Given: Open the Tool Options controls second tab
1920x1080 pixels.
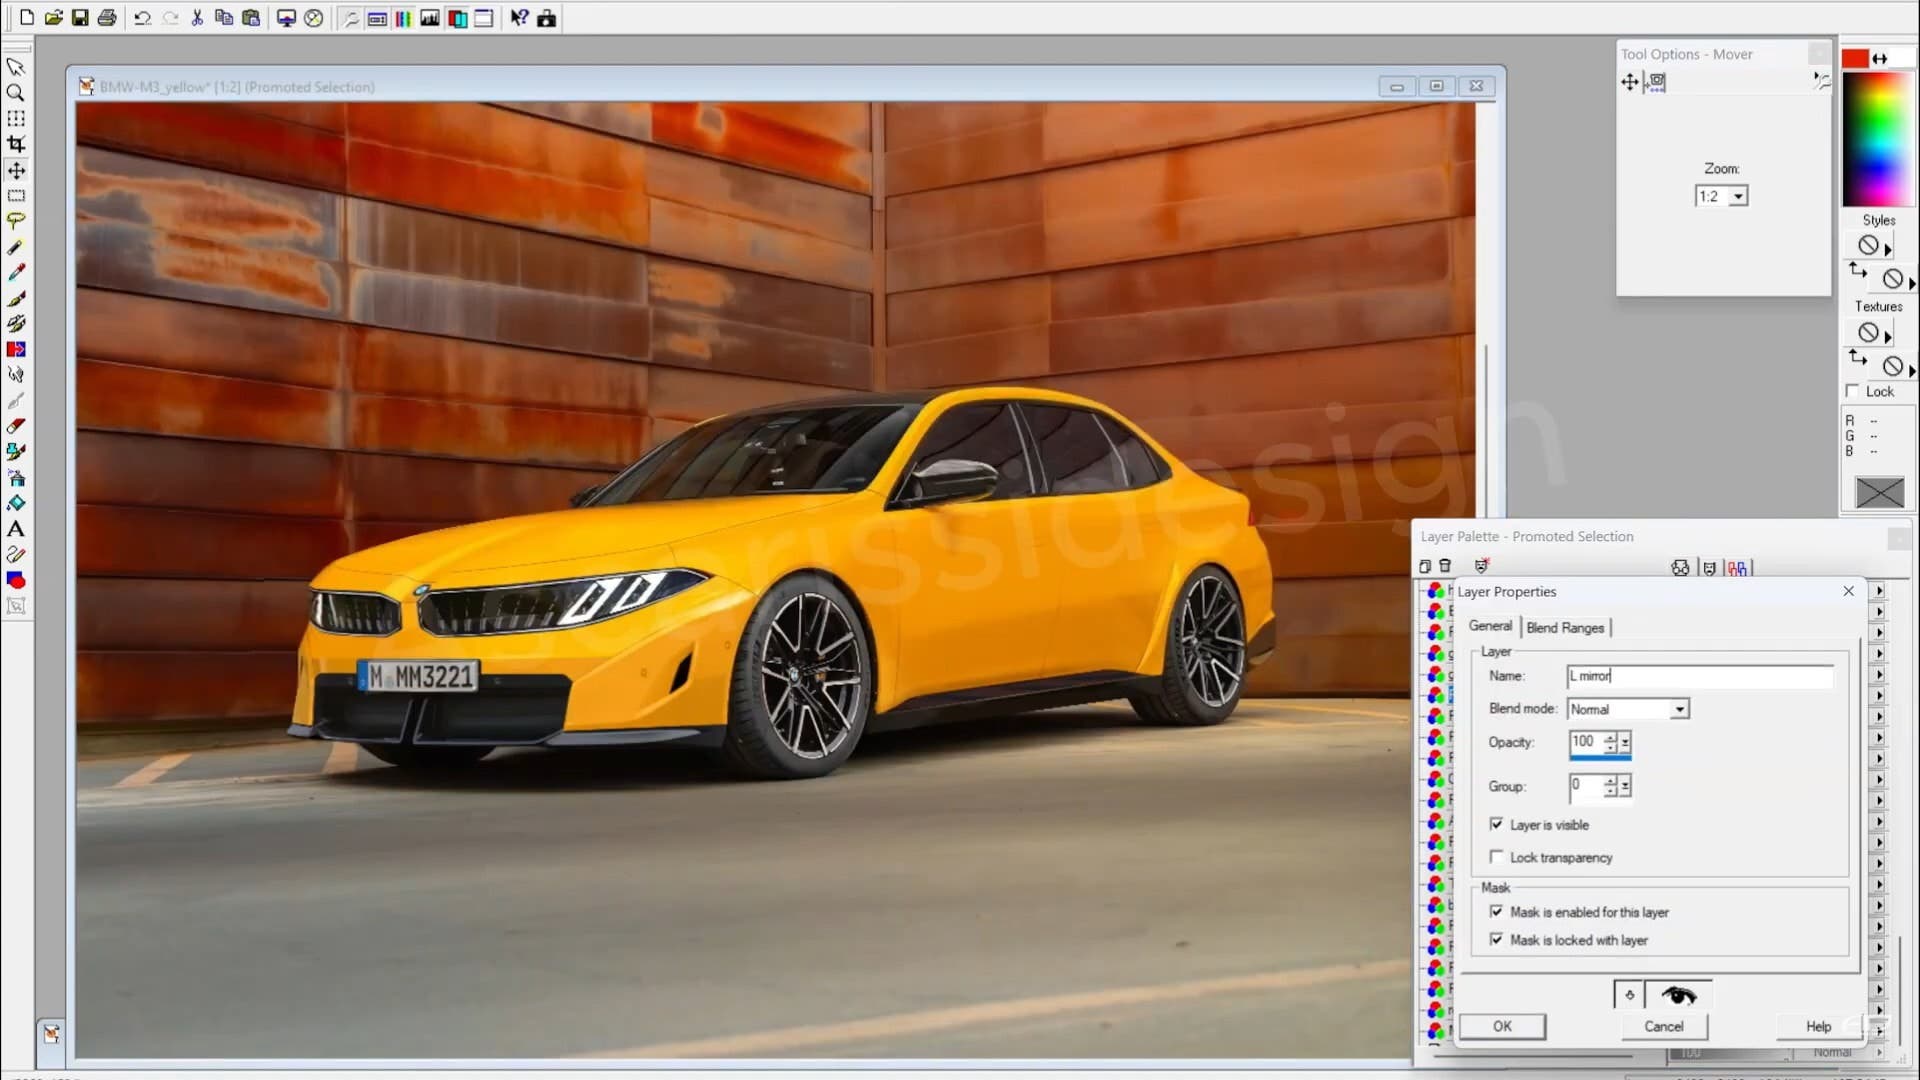Looking at the screenshot, I should [1656, 83].
